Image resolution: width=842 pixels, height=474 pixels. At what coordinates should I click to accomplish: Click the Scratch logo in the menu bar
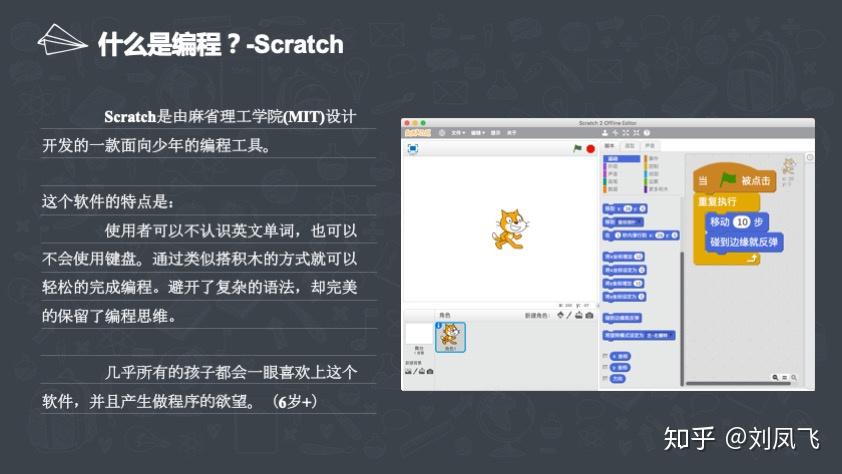(x=417, y=133)
